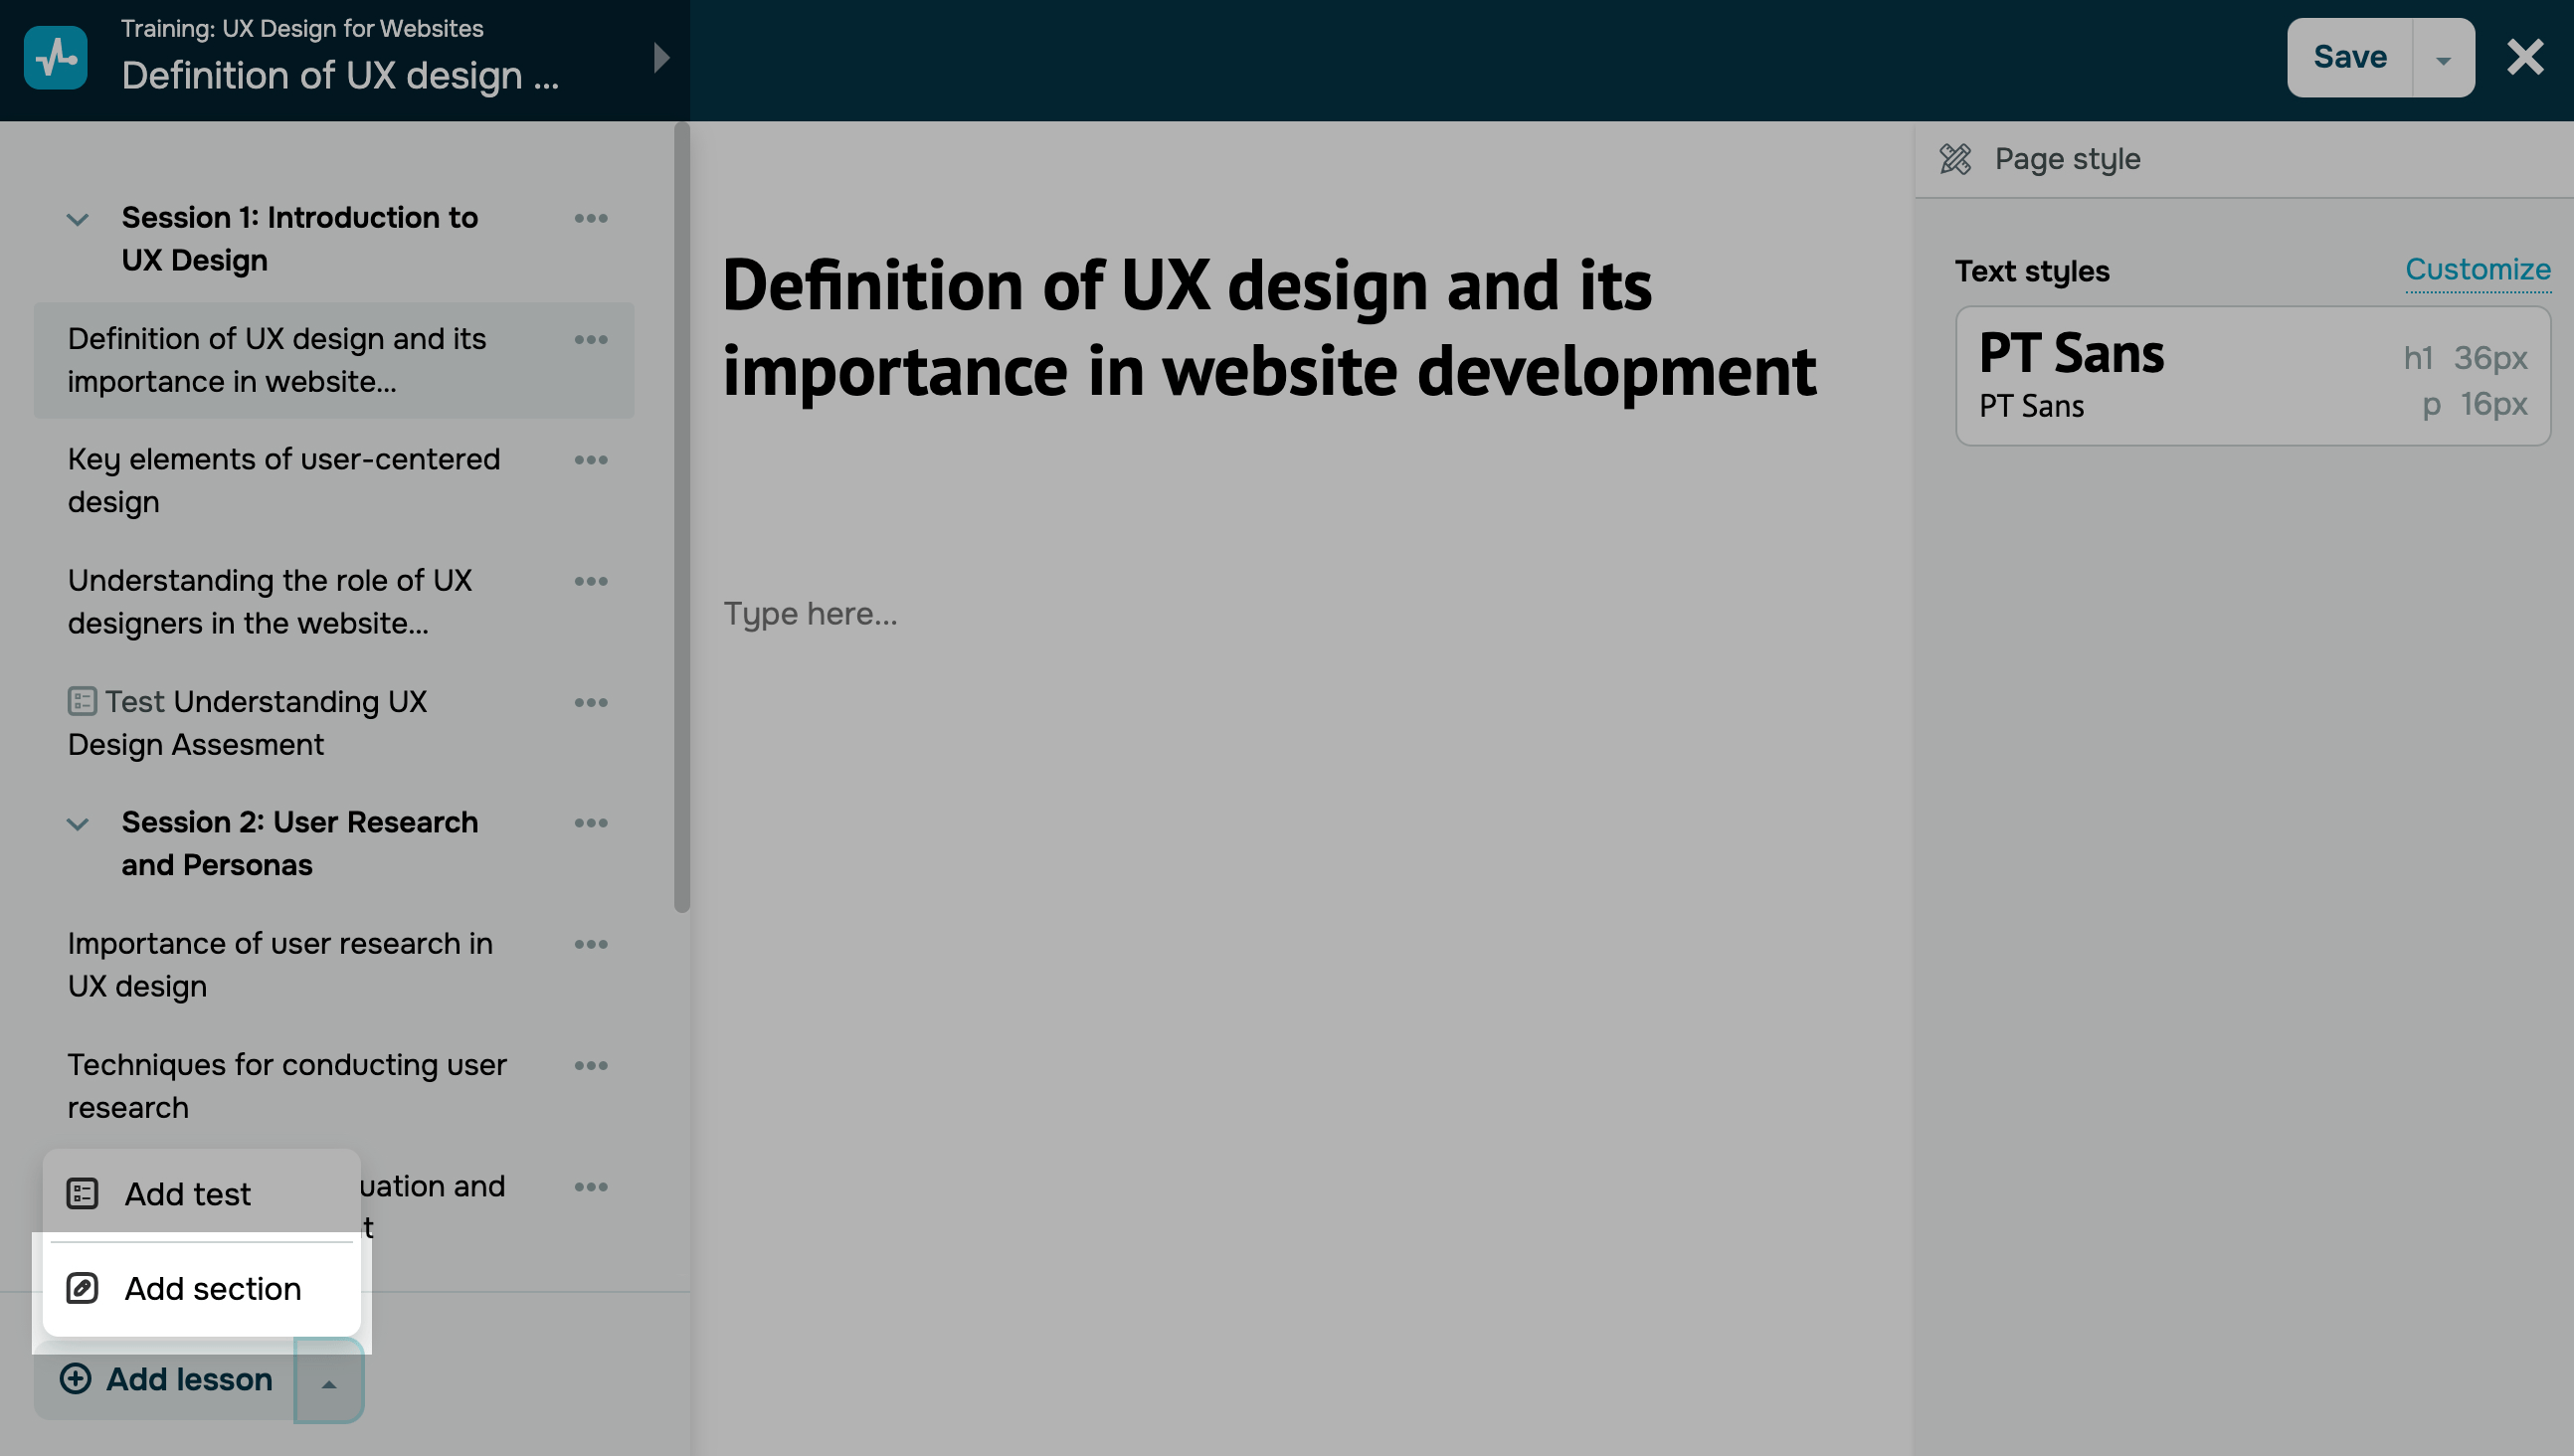This screenshot has height=1456, width=2574.
Task: Open options for Session 2 section
Action: 591,823
